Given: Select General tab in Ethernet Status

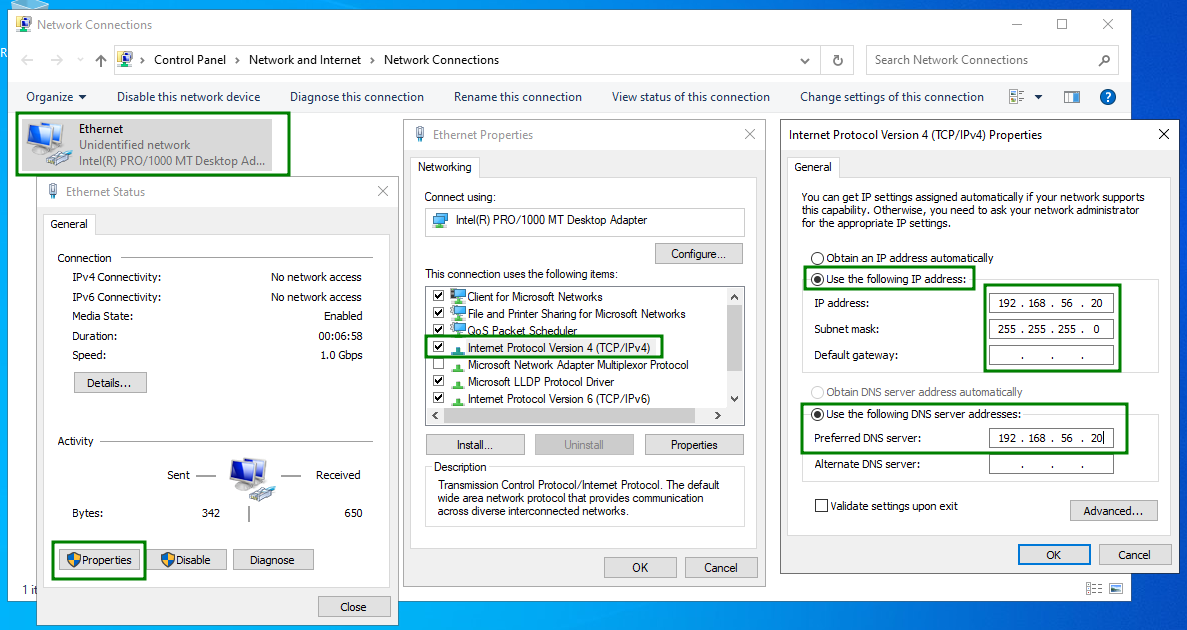Looking at the screenshot, I should click(x=69, y=224).
